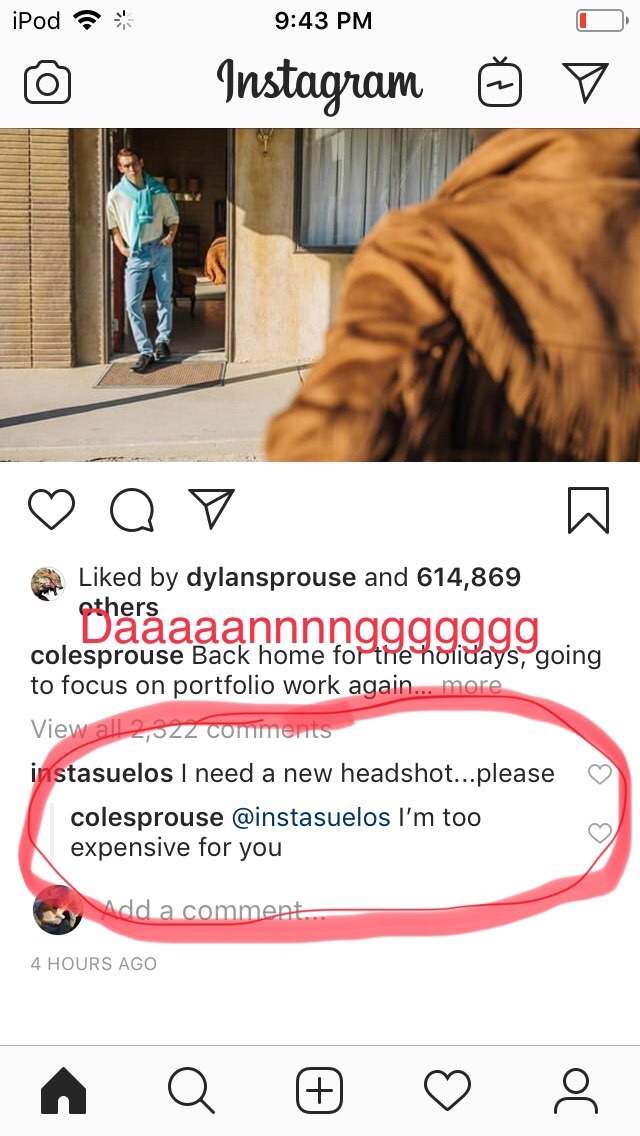Screen dimensions: 640x1136
Task: Go to the Home tab
Action: pos(64,1090)
